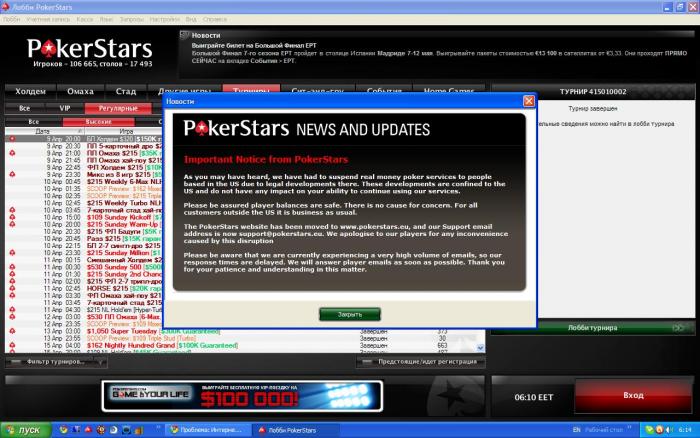Select the Турниры tab
The width and height of the screenshot is (700, 438).
click(251, 88)
